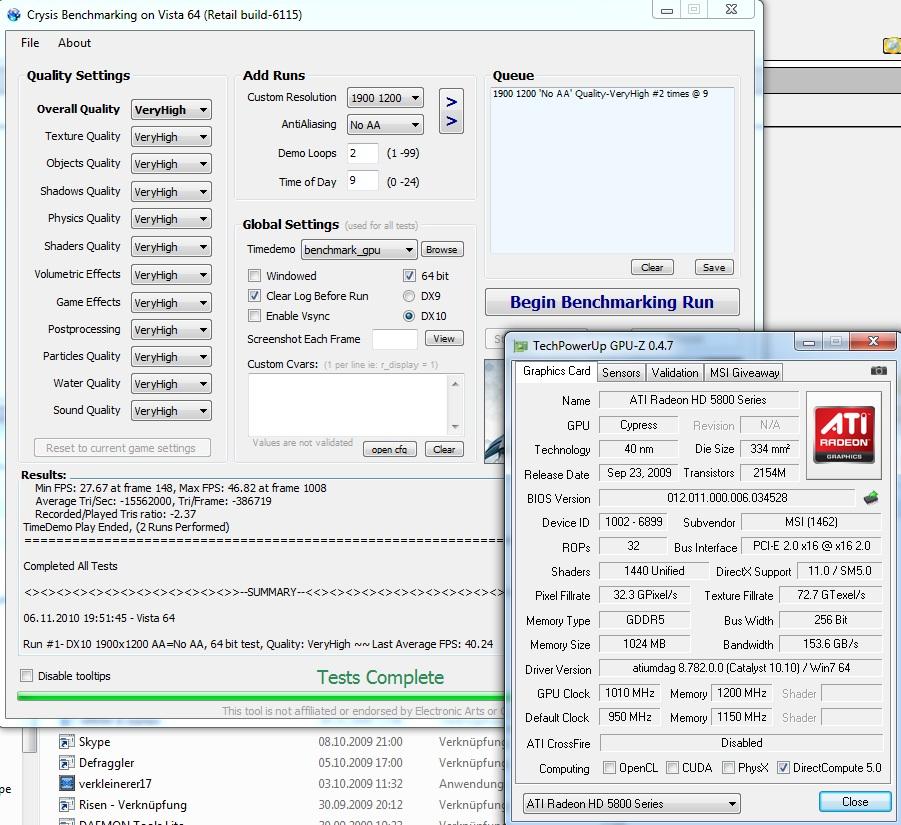Toggle the DirectCompute 5.0 checkbox
This screenshot has width=901, height=825.
click(783, 768)
